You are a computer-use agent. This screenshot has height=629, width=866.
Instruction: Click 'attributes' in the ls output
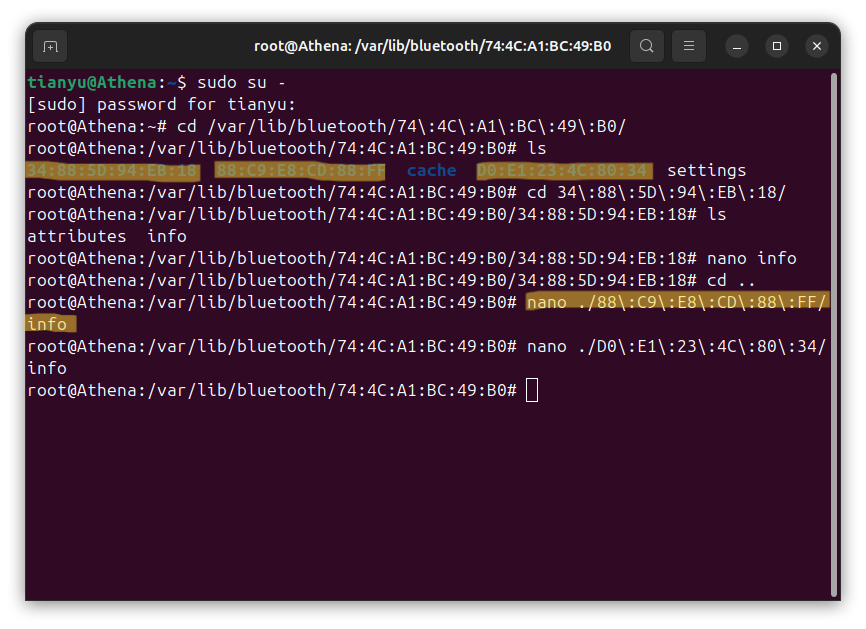[76, 236]
